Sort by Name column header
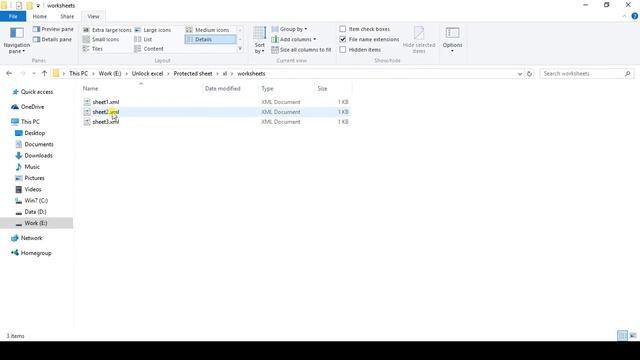This screenshot has height=360, width=640. [141, 89]
